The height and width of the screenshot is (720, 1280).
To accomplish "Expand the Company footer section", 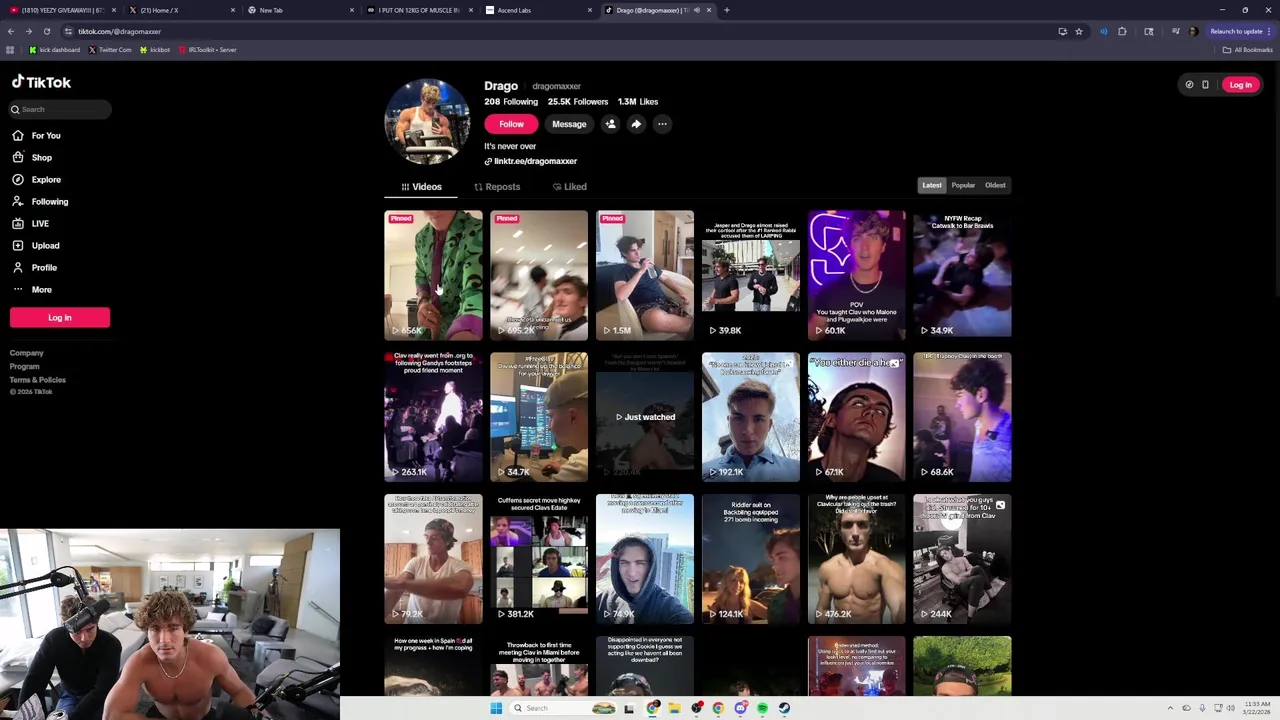I will click(27, 353).
